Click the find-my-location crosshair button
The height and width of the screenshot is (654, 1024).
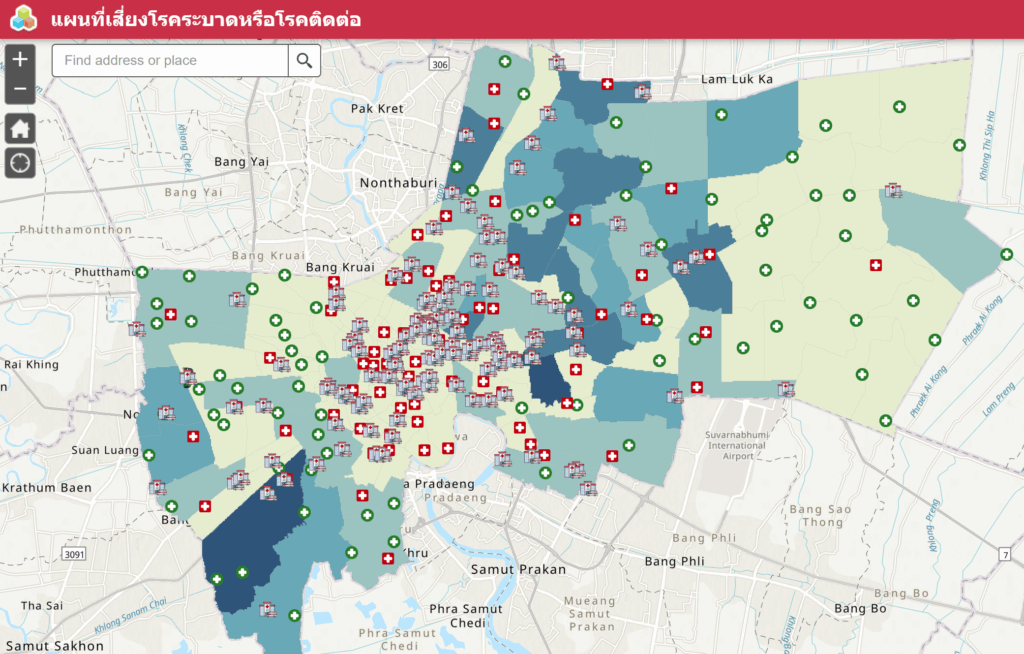(x=19, y=163)
